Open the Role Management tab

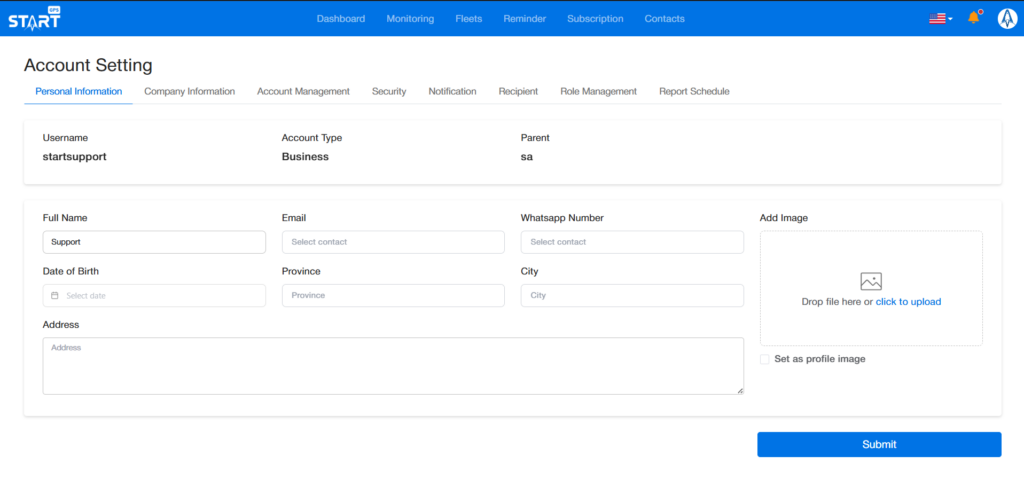598,91
